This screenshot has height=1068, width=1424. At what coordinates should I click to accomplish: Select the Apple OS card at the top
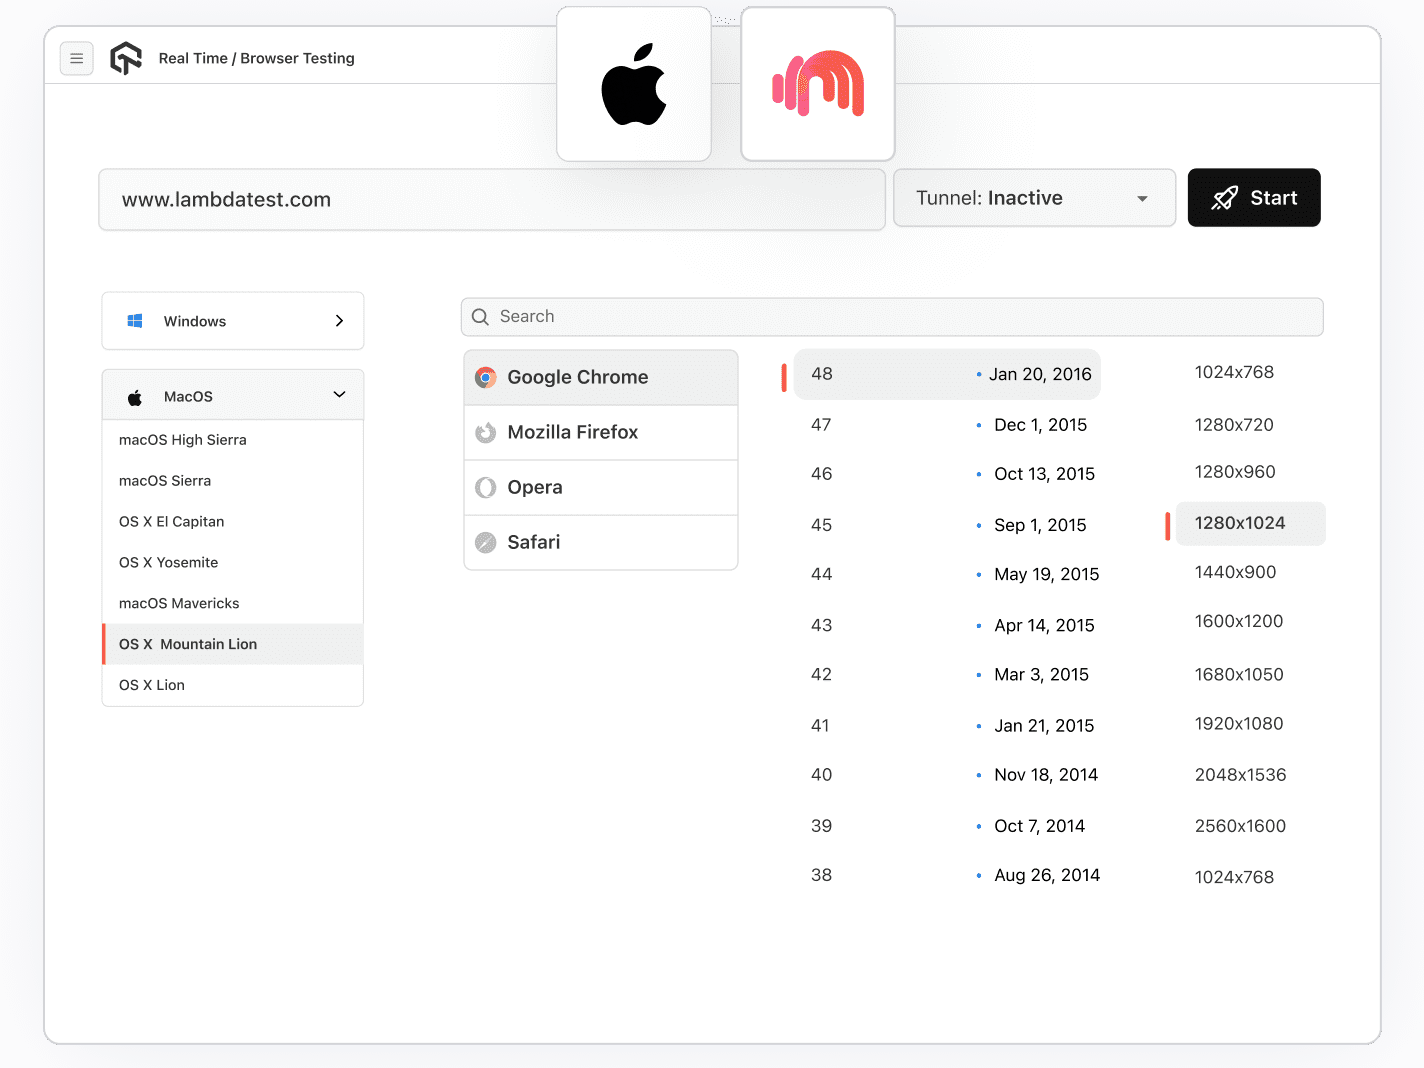(x=633, y=84)
